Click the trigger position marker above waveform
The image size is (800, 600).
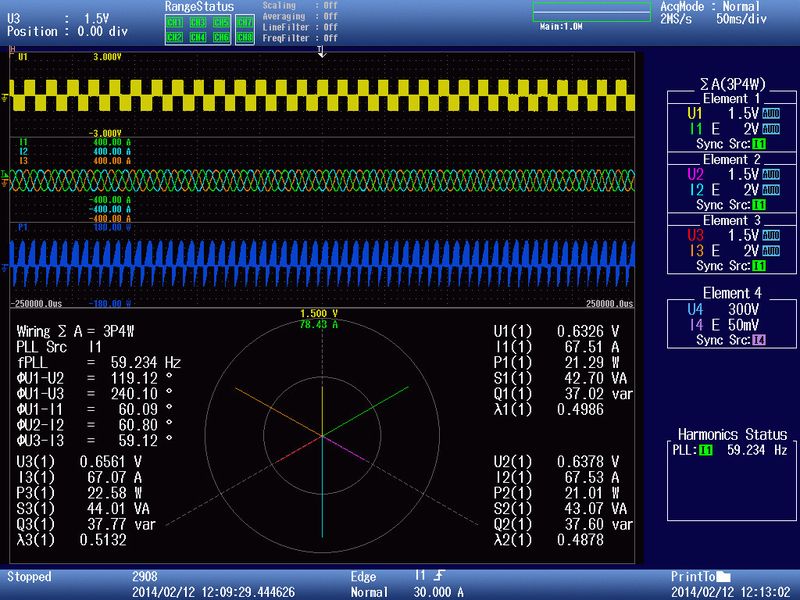pyautogui.click(x=320, y=50)
